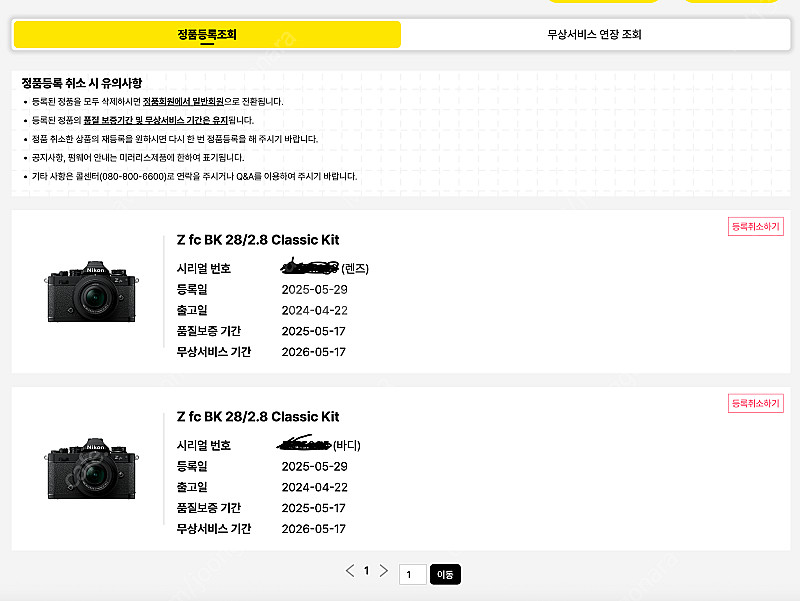This screenshot has width=800, height=601.
Task: Click the lens product 무상서비스 기간 2026-05-17 value
Action: (313, 352)
